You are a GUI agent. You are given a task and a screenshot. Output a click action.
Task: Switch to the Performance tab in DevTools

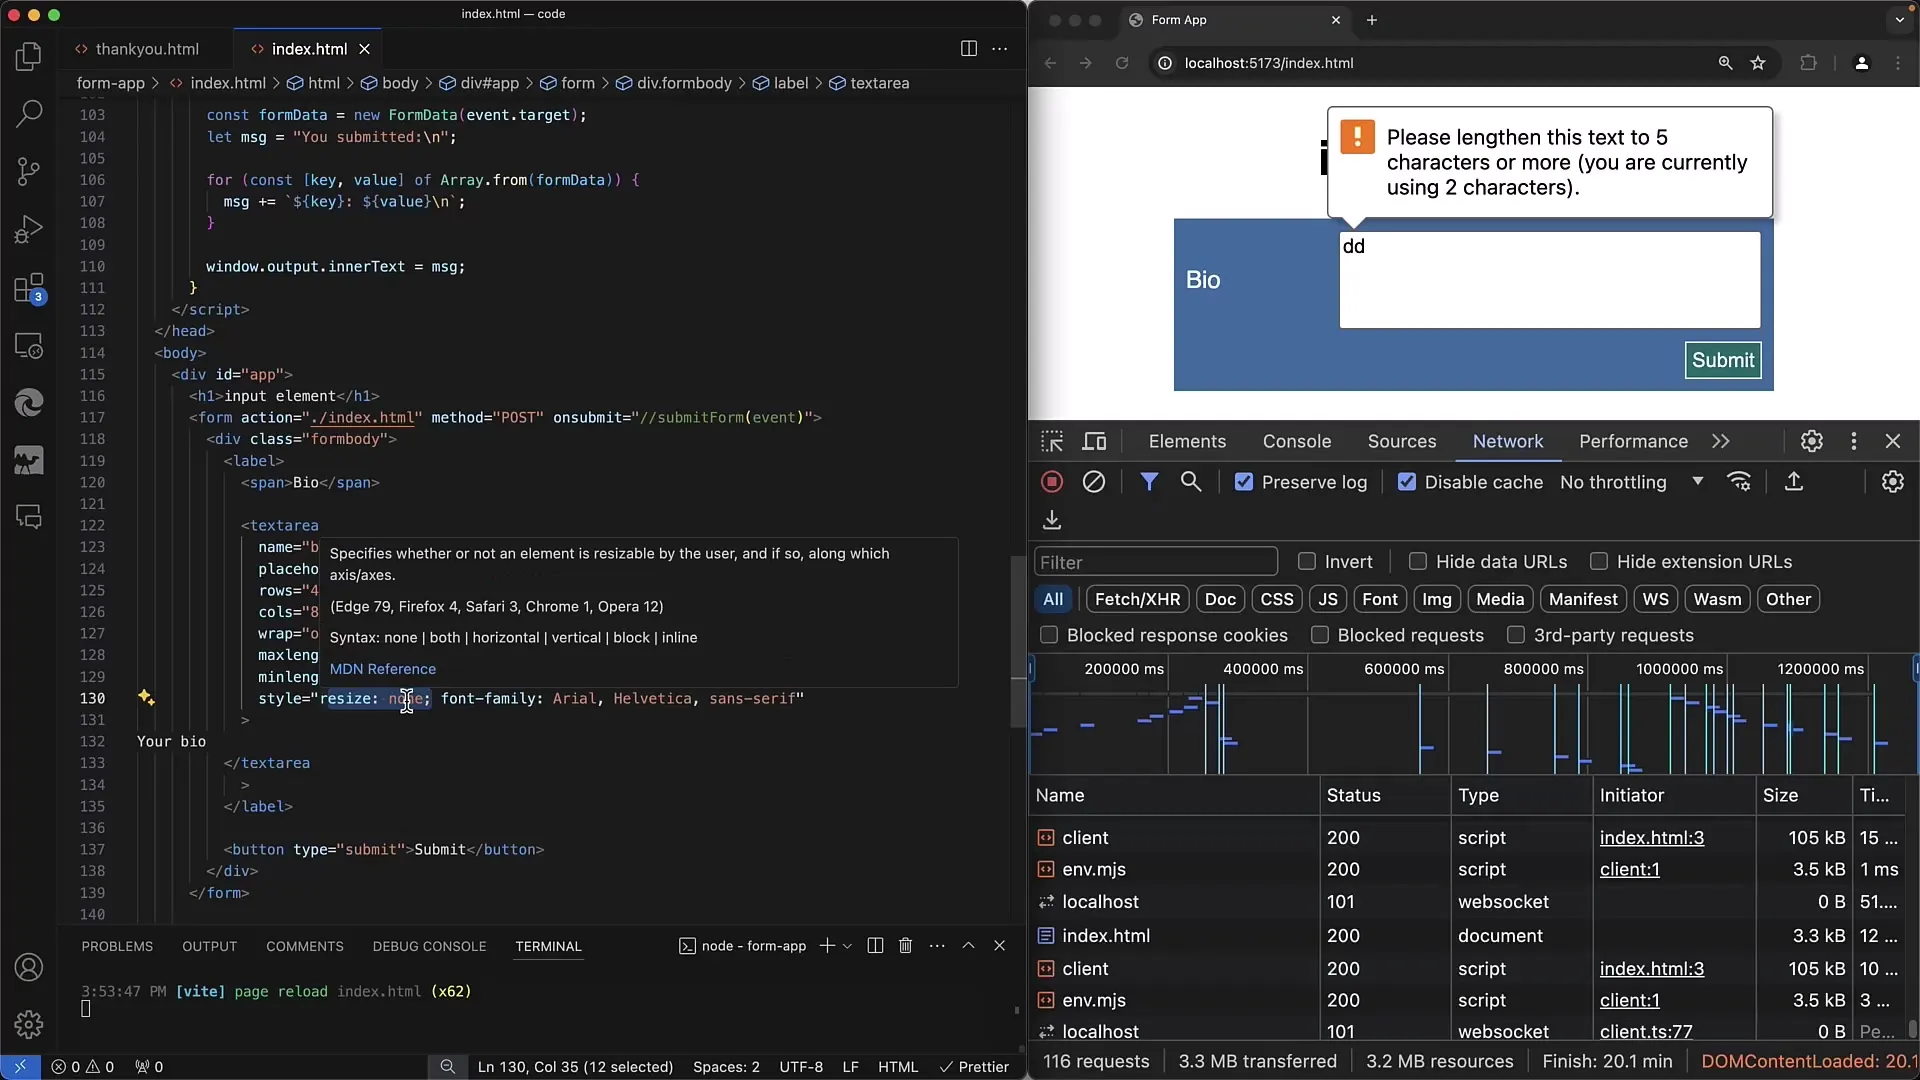(x=1633, y=441)
